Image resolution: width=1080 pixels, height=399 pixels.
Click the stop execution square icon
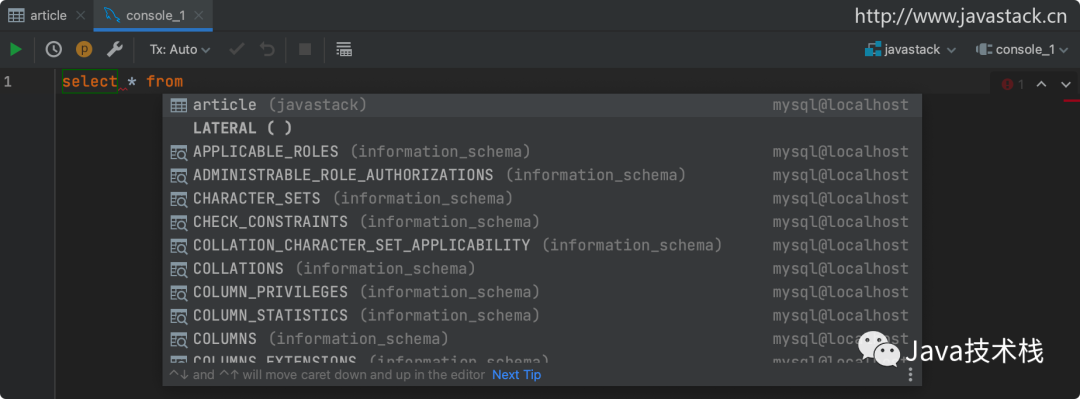pyautogui.click(x=304, y=49)
